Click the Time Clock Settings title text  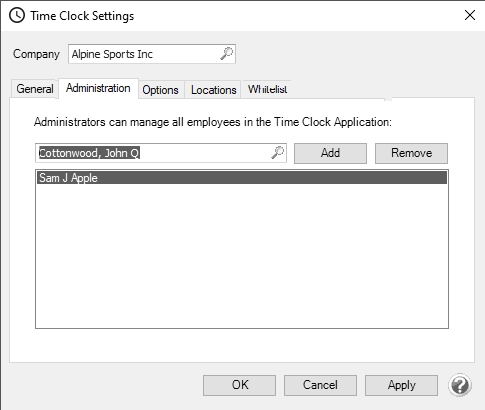(x=82, y=16)
